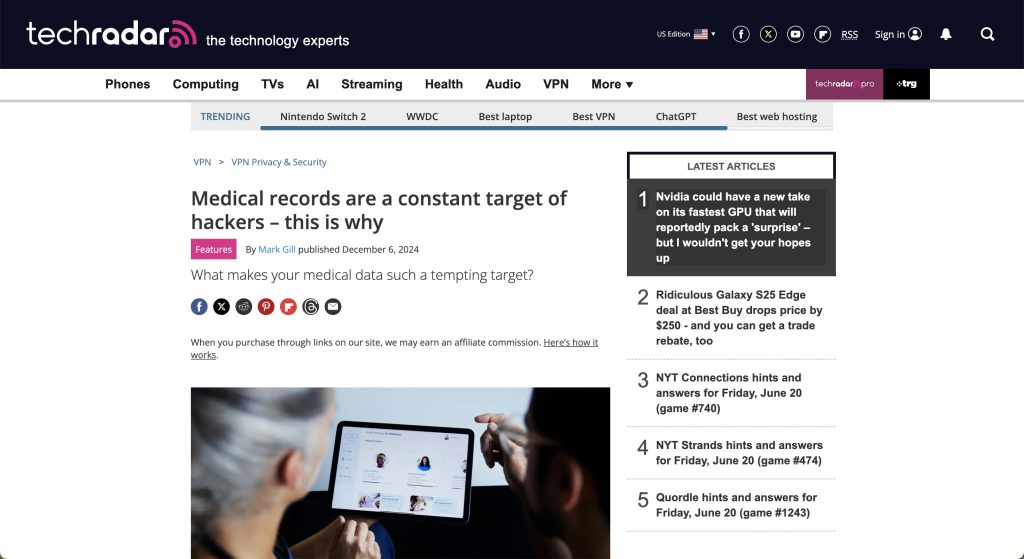The width and height of the screenshot is (1024, 559).
Task: Select trending topic Best web hosting
Action: coord(776,116)
